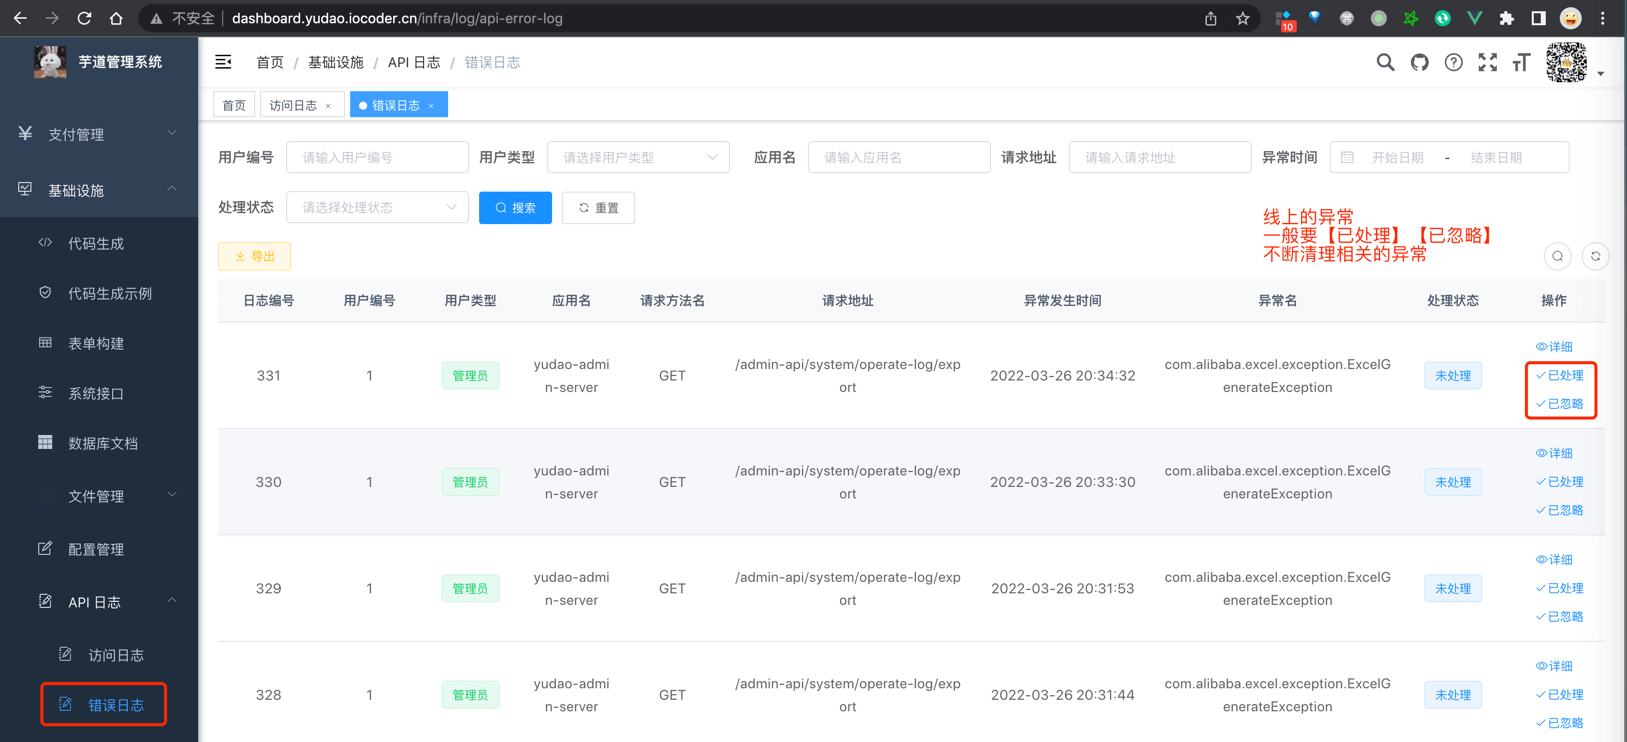The image size is (1627, 742).
Task: Select 访问日志 in the sidebar
Action: pos(115,655)
